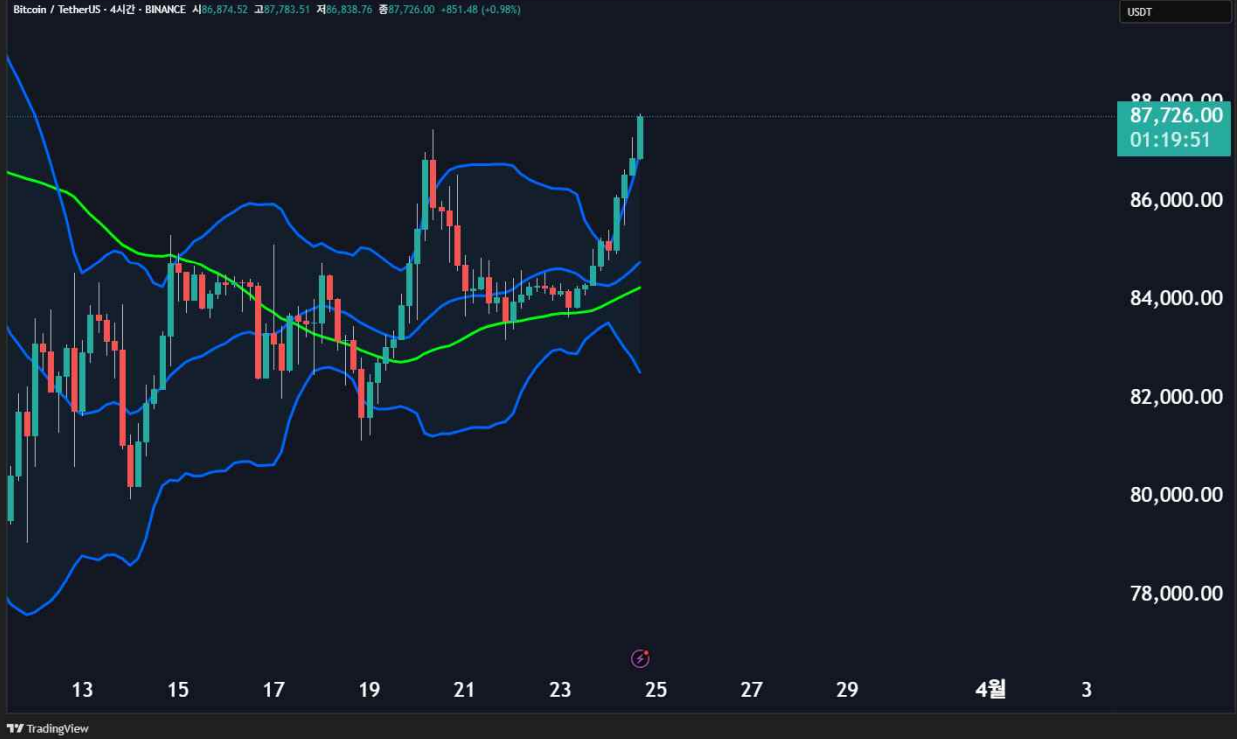Click the 4월 month label on time axis
Screen dimensions: 1237x739
coord(990,689)
